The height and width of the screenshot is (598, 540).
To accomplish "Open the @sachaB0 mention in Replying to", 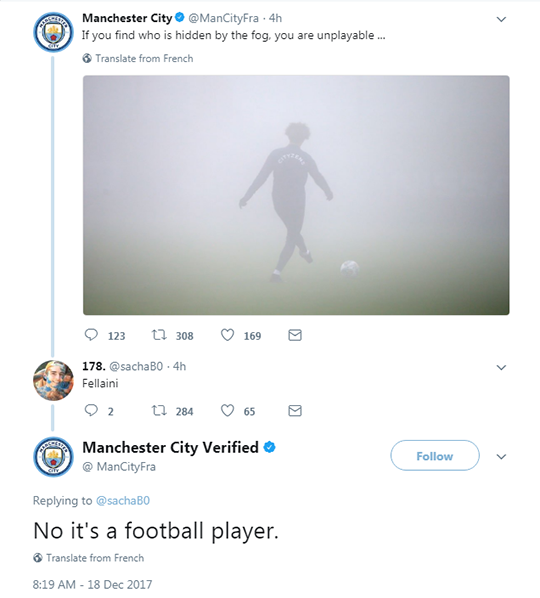I will tap(123, 500).
